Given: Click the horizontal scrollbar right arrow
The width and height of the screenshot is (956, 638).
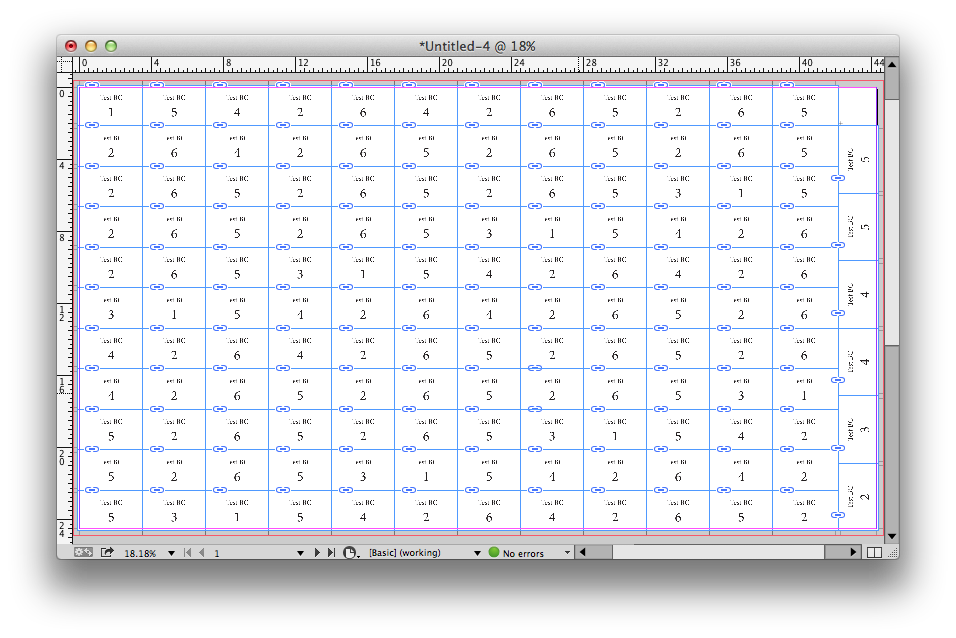Looking at the screenshot, I should pos(853,552).
